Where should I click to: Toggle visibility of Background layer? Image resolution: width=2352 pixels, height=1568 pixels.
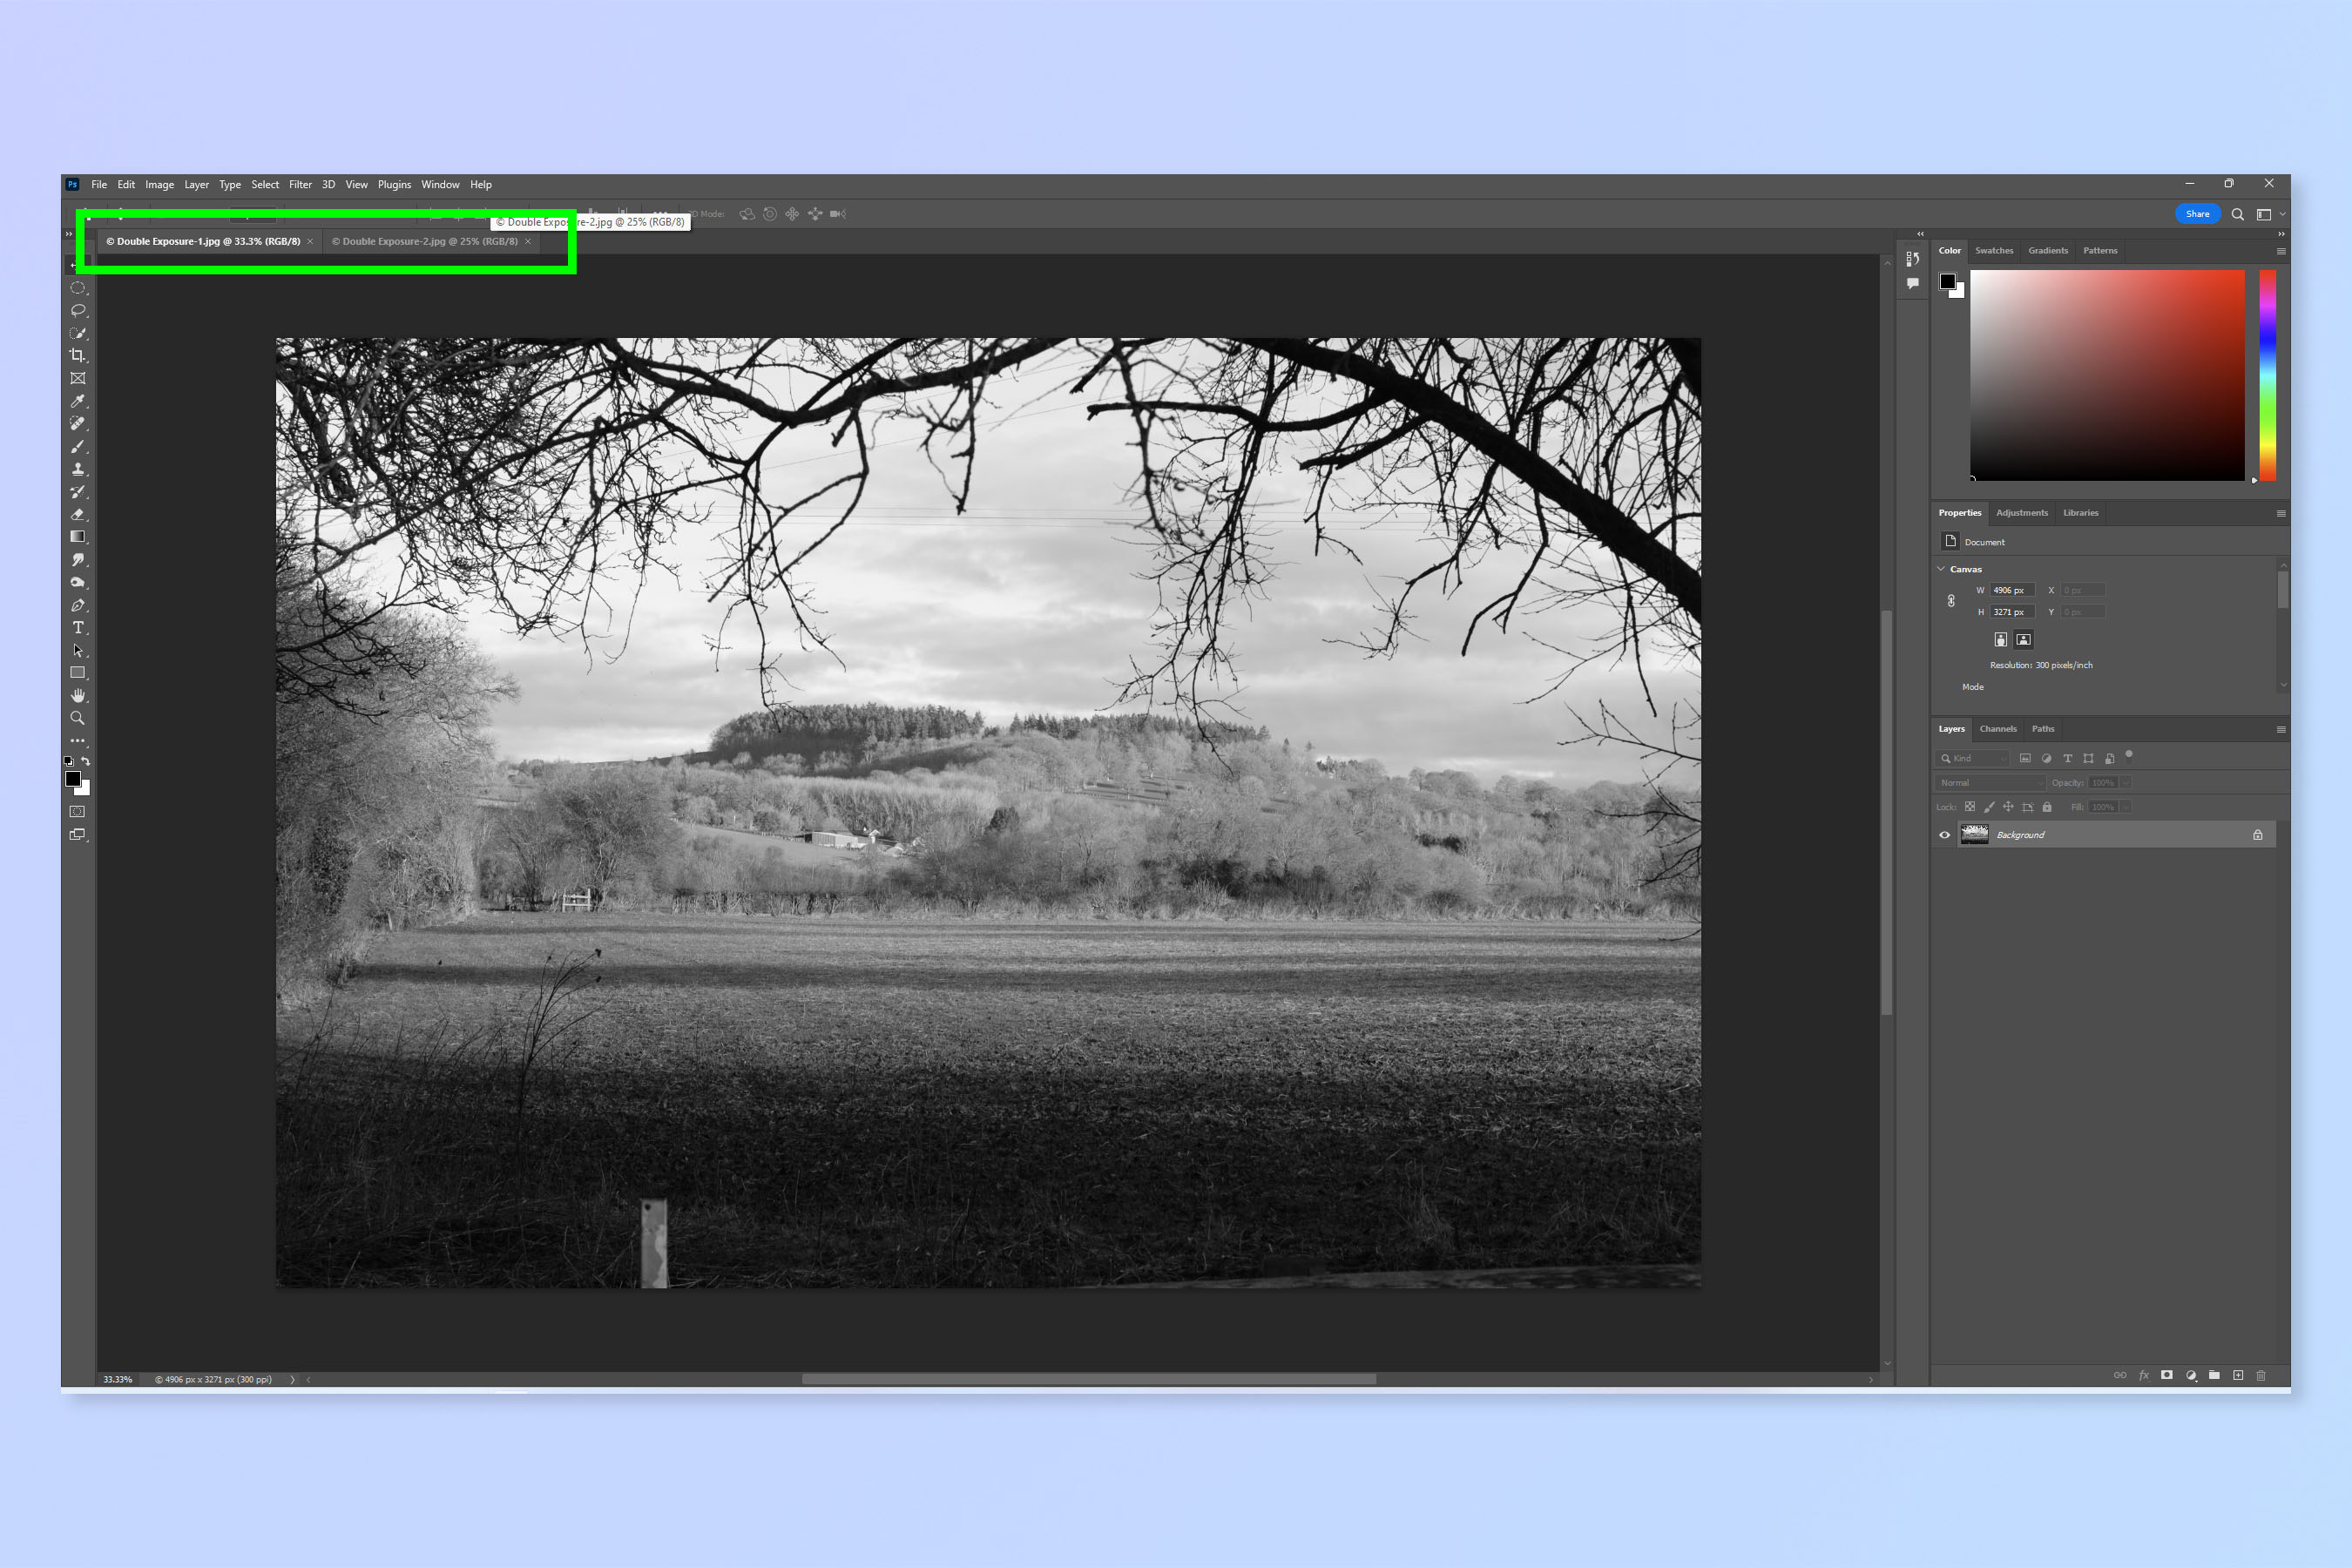(x=1943, y=835)
